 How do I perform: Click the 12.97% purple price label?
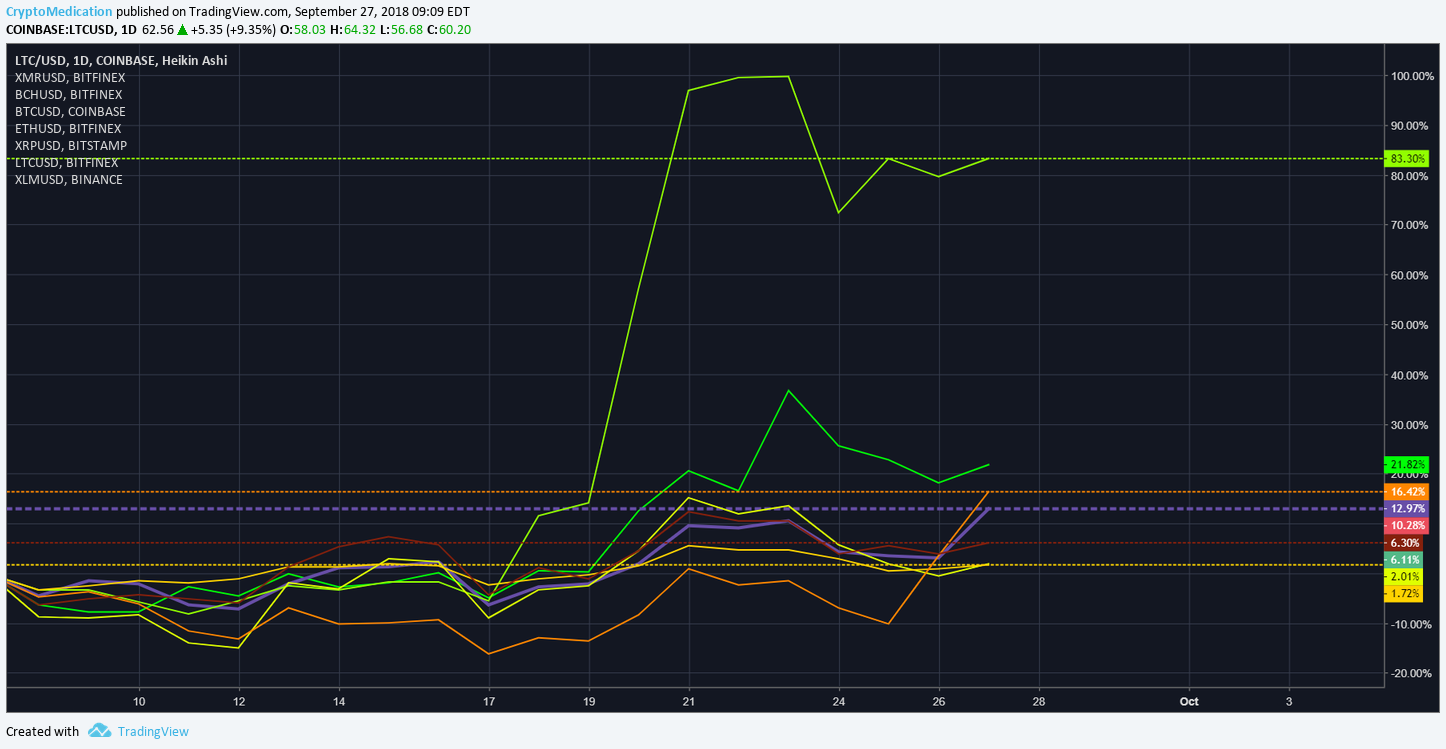click(x=1407, y=509)
